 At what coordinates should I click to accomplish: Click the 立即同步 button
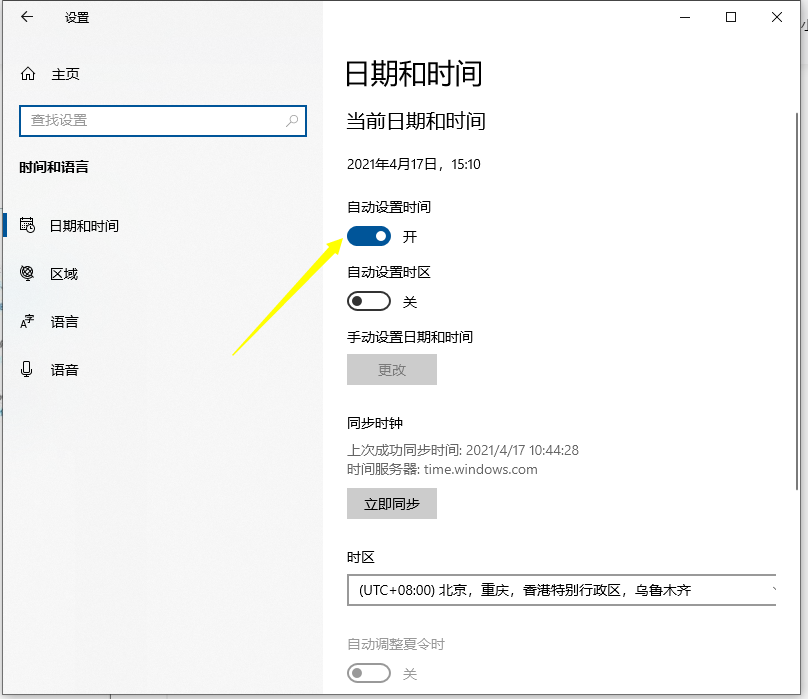pos(391,503)
